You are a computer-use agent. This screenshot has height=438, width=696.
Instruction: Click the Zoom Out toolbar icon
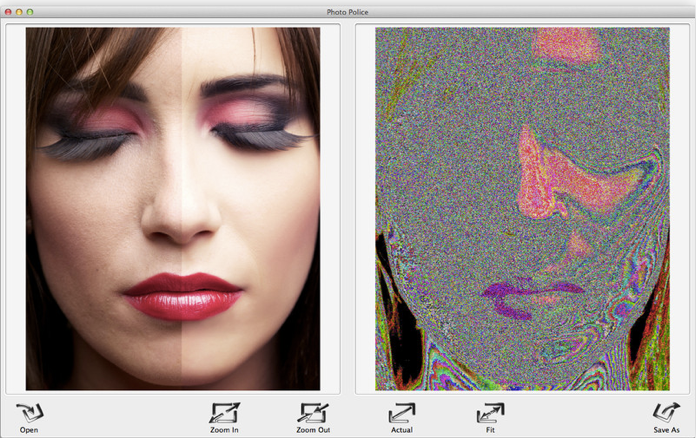[x=313, y=413]
